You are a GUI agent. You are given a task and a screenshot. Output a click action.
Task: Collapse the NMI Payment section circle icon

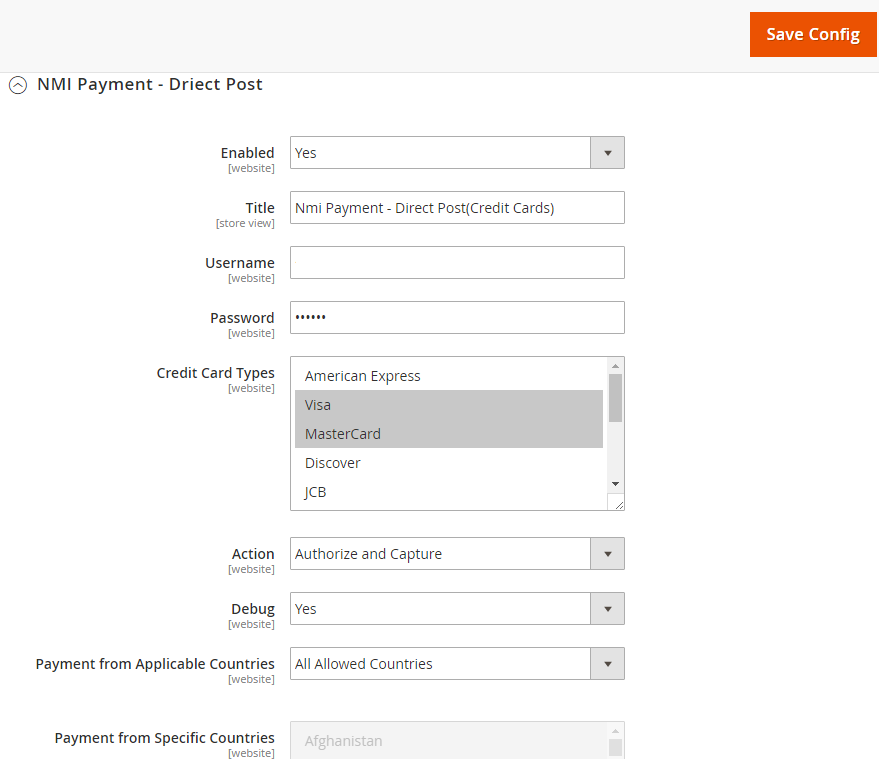[18, 85]
